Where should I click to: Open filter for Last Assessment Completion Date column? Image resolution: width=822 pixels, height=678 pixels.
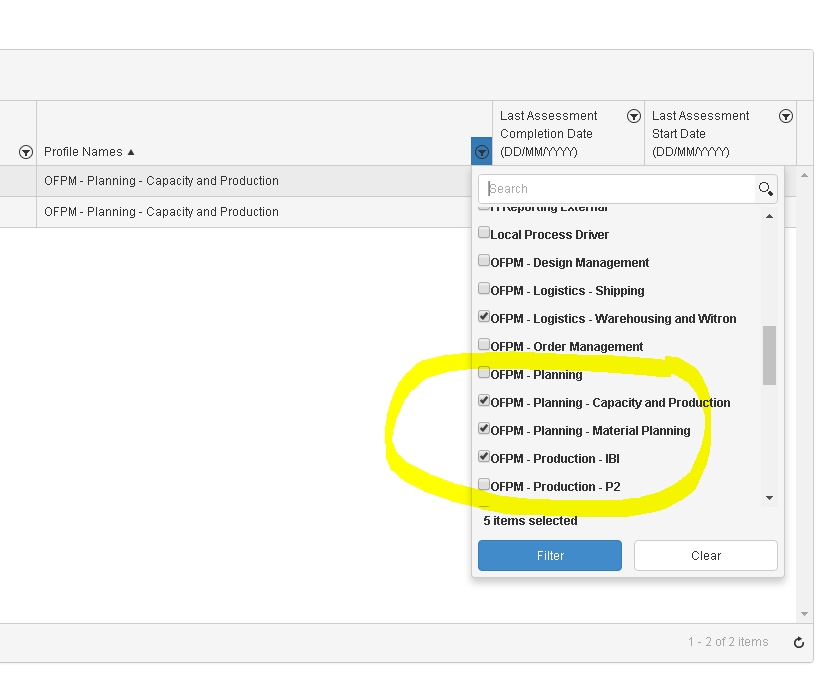[634, 116]
